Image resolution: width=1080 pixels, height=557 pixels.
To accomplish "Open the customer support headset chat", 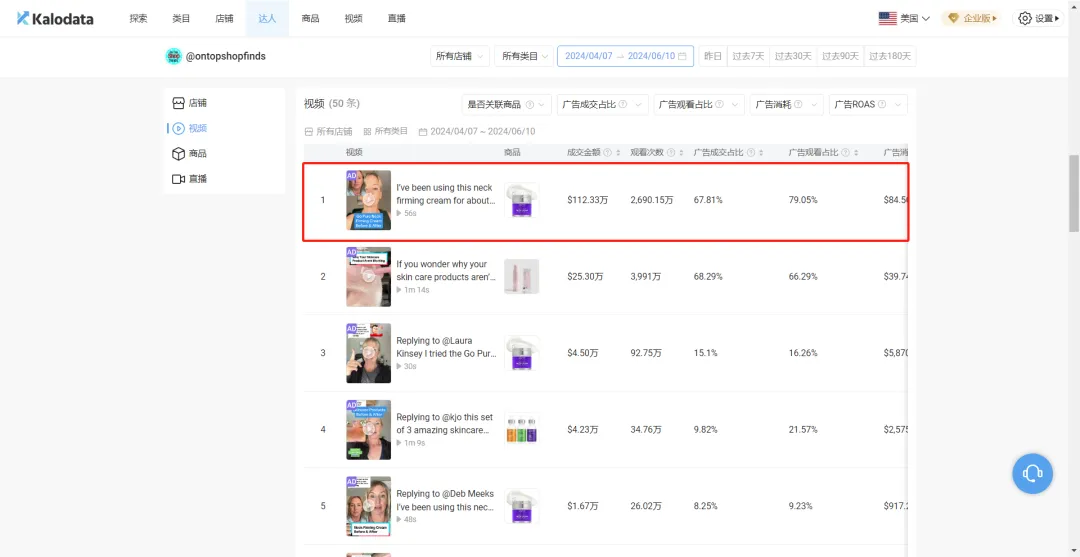I will click(x=1033, y=473).
